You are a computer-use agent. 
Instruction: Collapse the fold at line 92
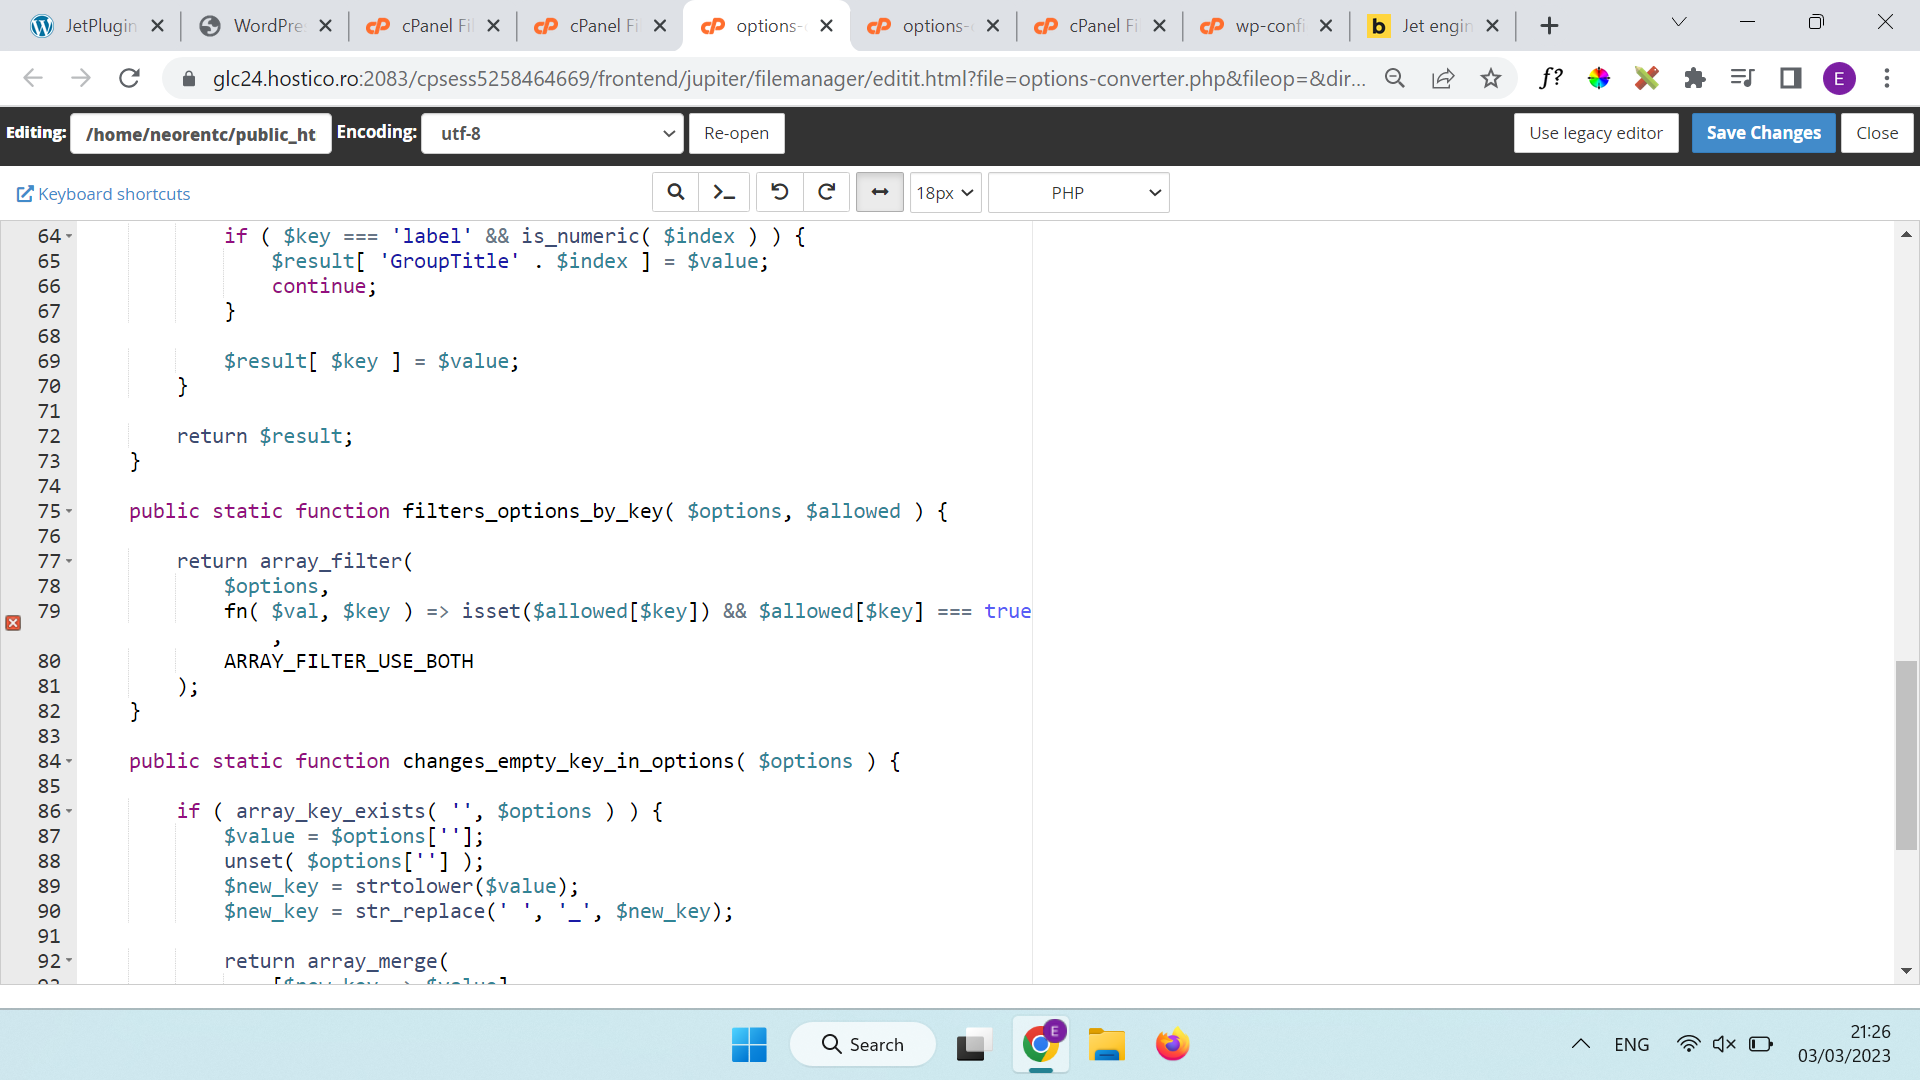(69, 961)
